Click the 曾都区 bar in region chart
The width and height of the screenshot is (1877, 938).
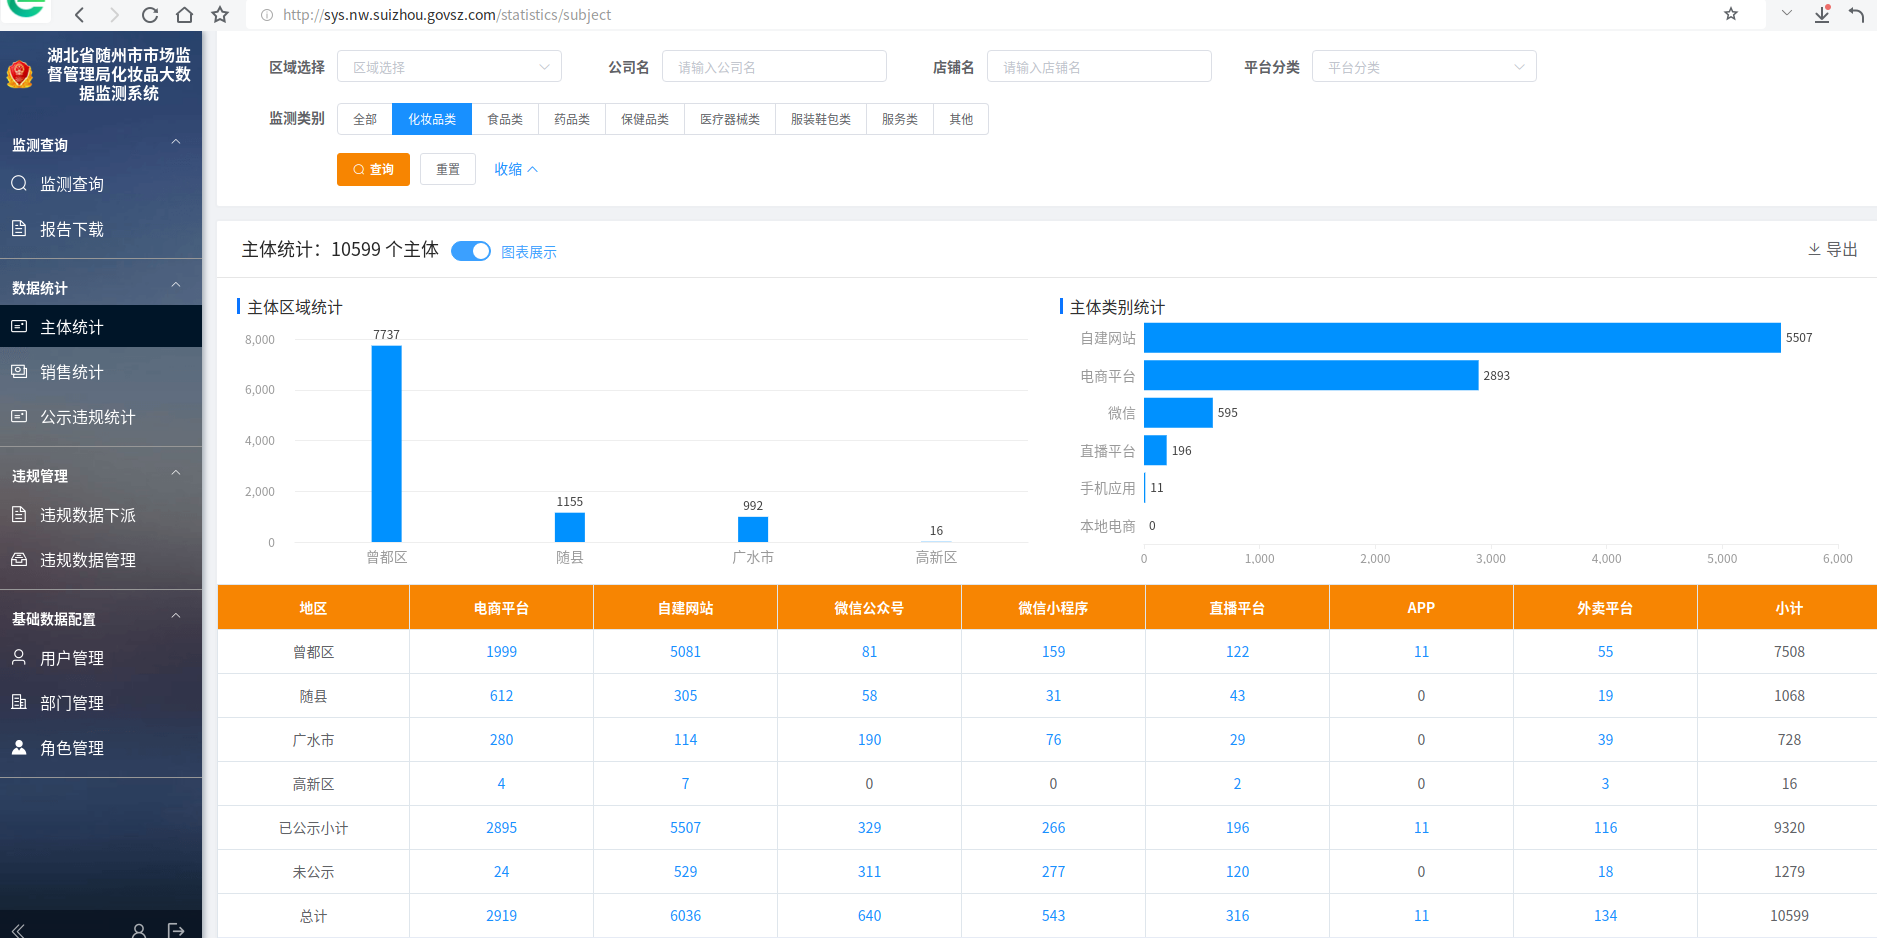386,444
